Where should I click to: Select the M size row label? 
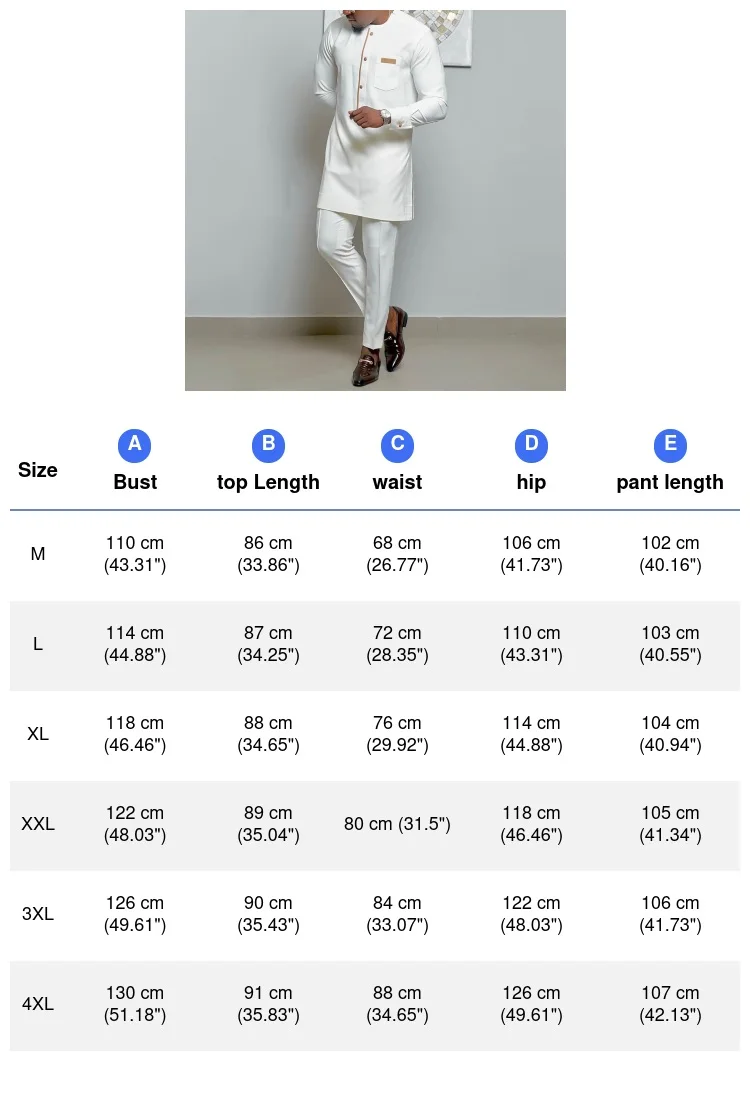38,554
